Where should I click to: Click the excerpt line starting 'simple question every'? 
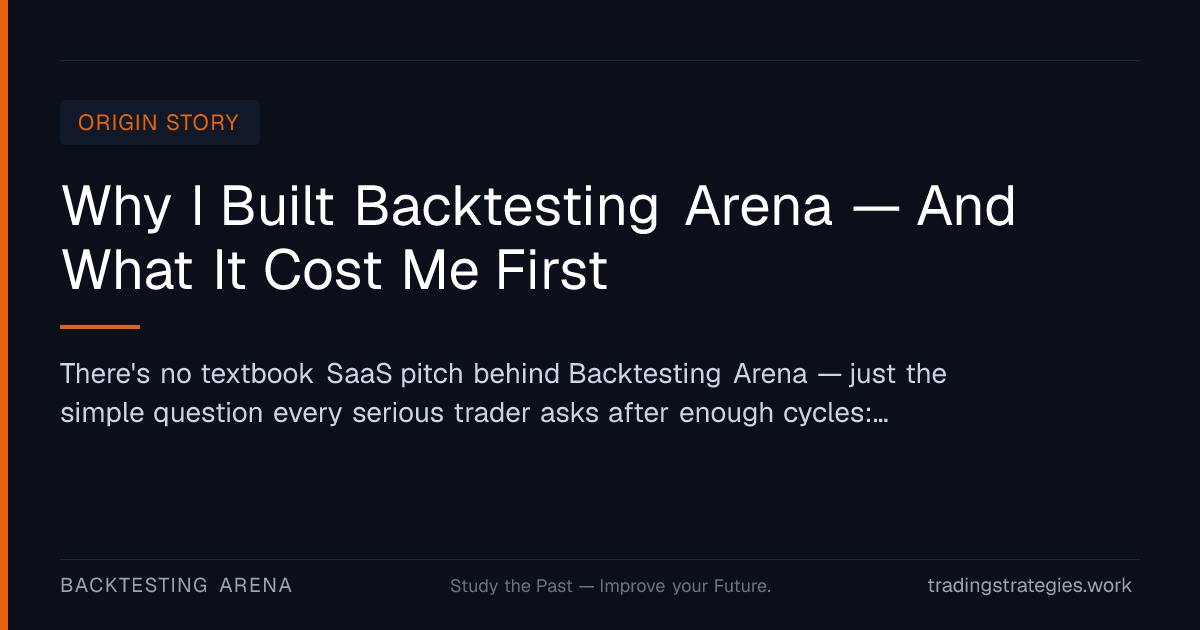474,413
